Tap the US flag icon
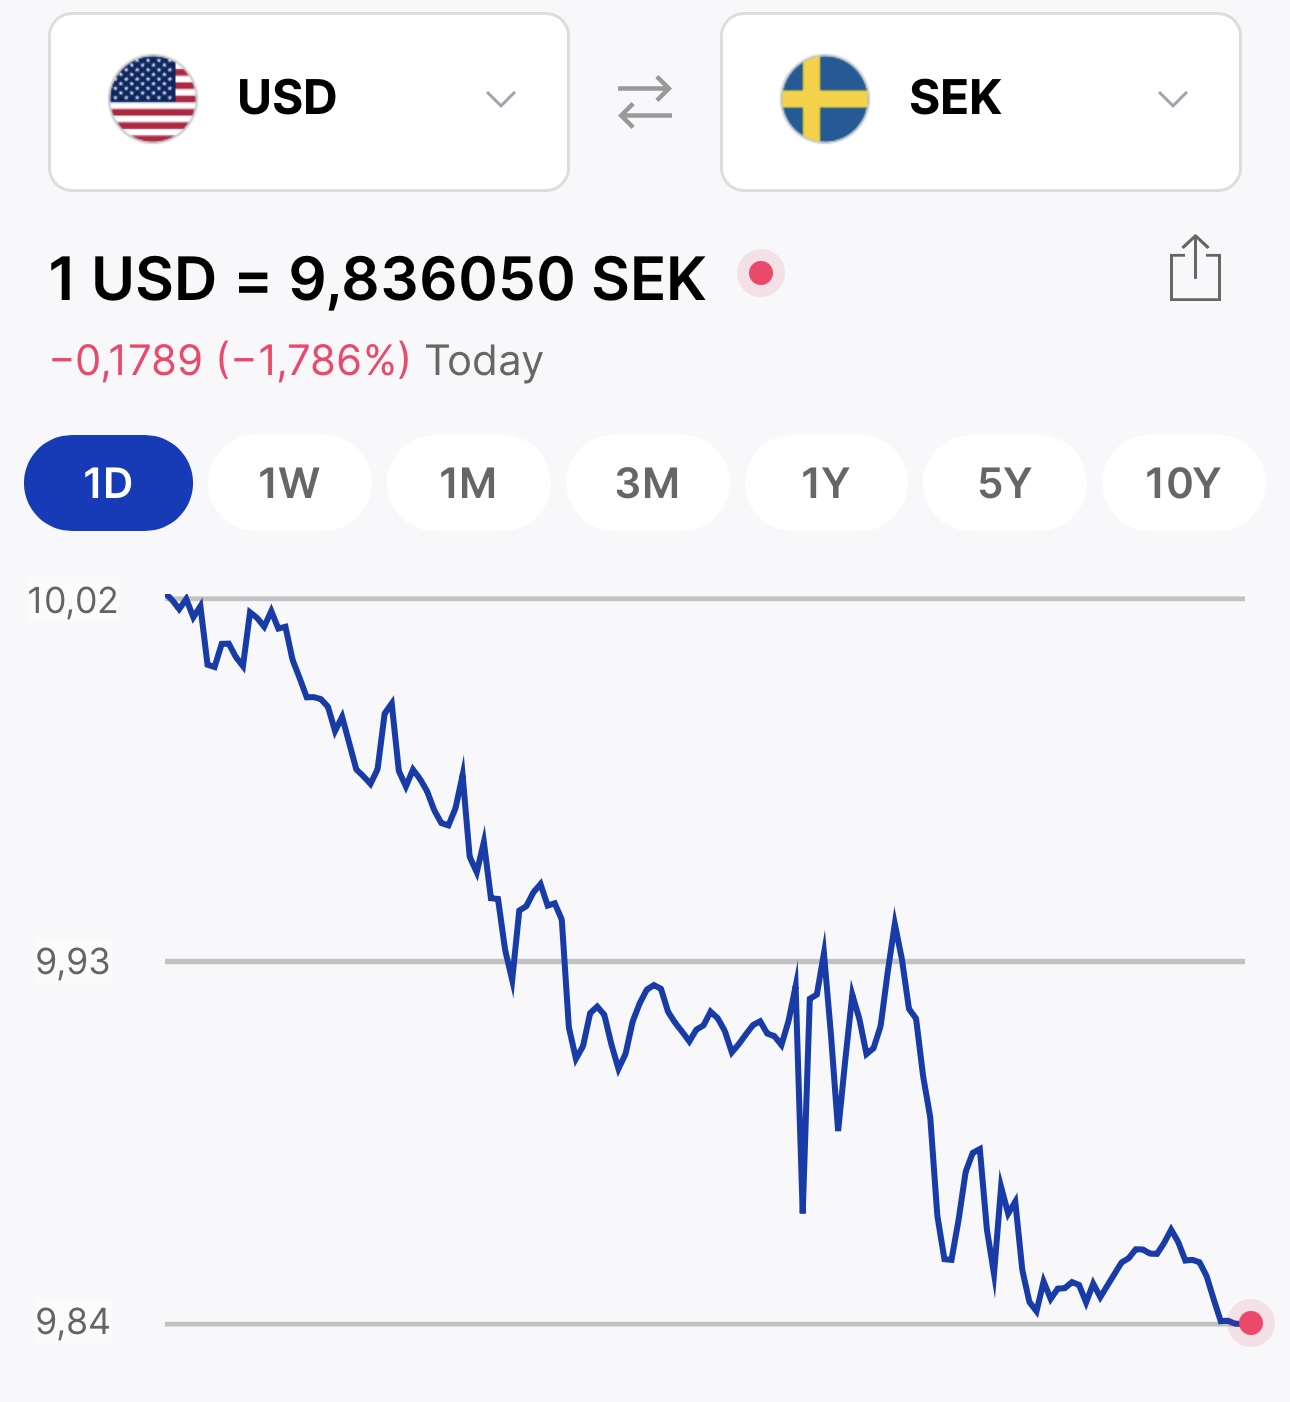Viewport: 1290px width, 1402px height. coord(153,99)
